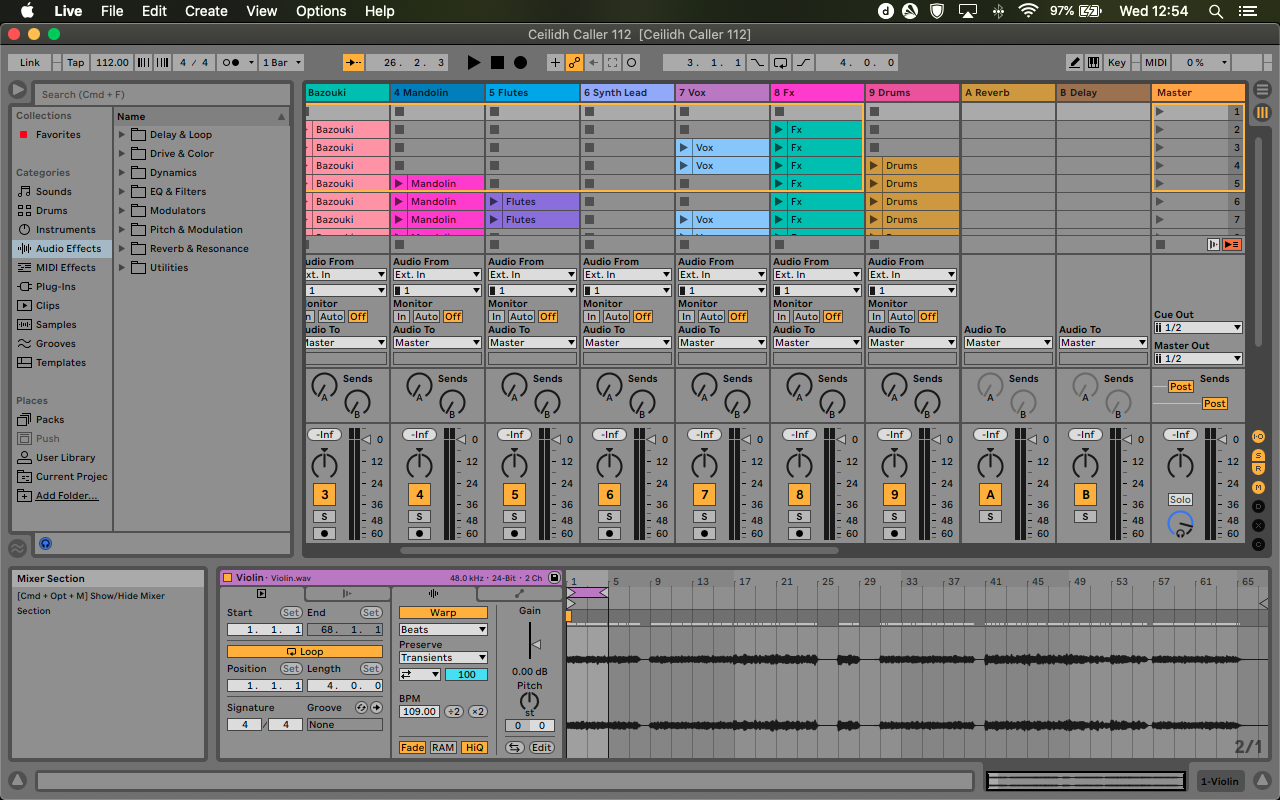Select Drums category in browser
The width and height of the screenshot is (1280, 800).
(x=51, y=211)
